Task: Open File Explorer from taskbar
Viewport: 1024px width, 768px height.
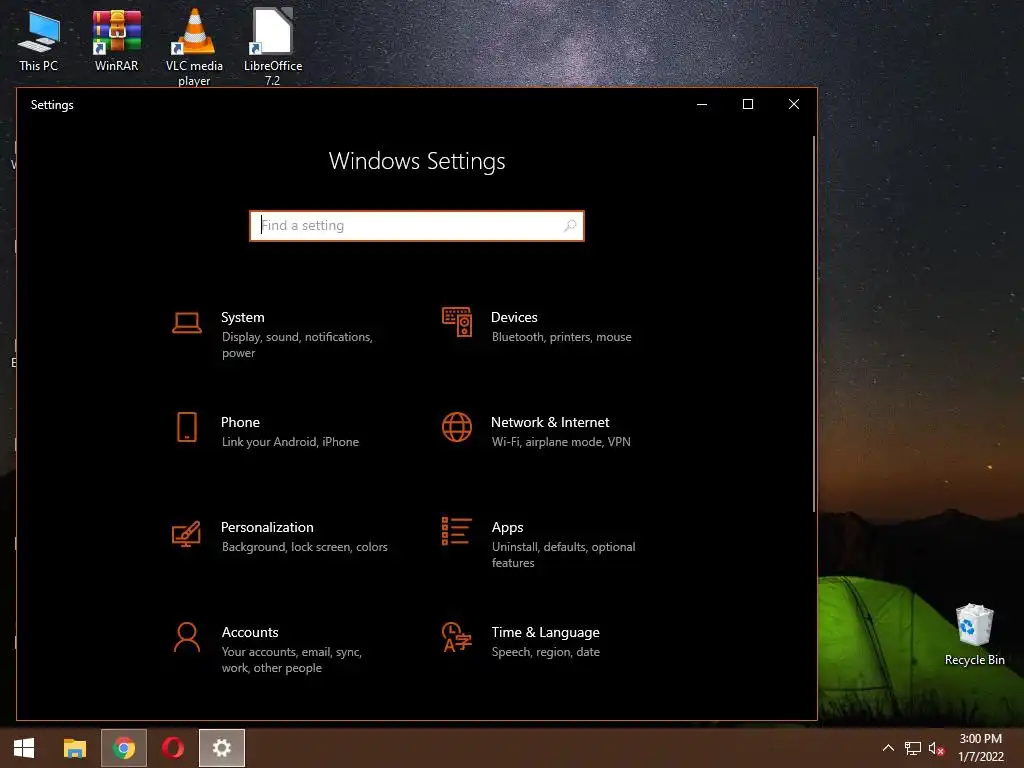Action: point(74,748)
